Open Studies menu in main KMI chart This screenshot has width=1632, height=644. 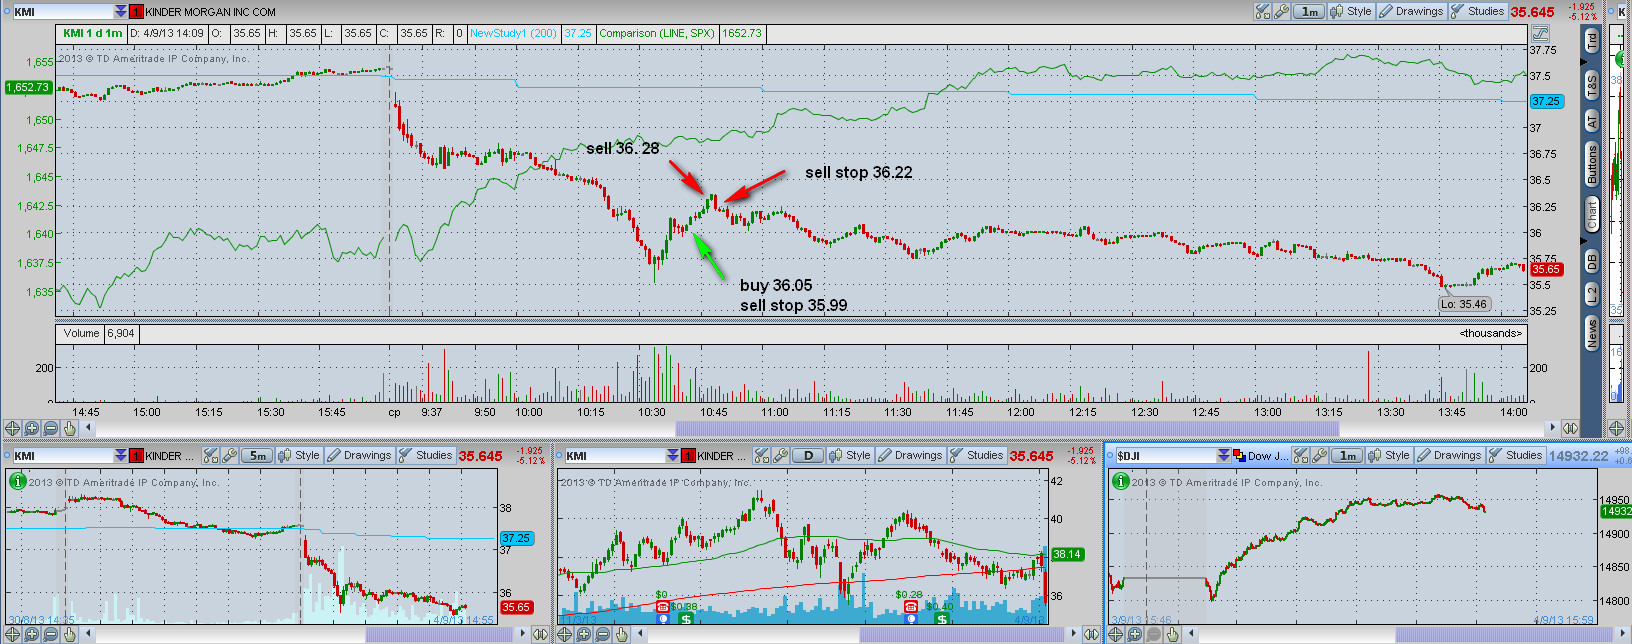tap(1477, 11)
